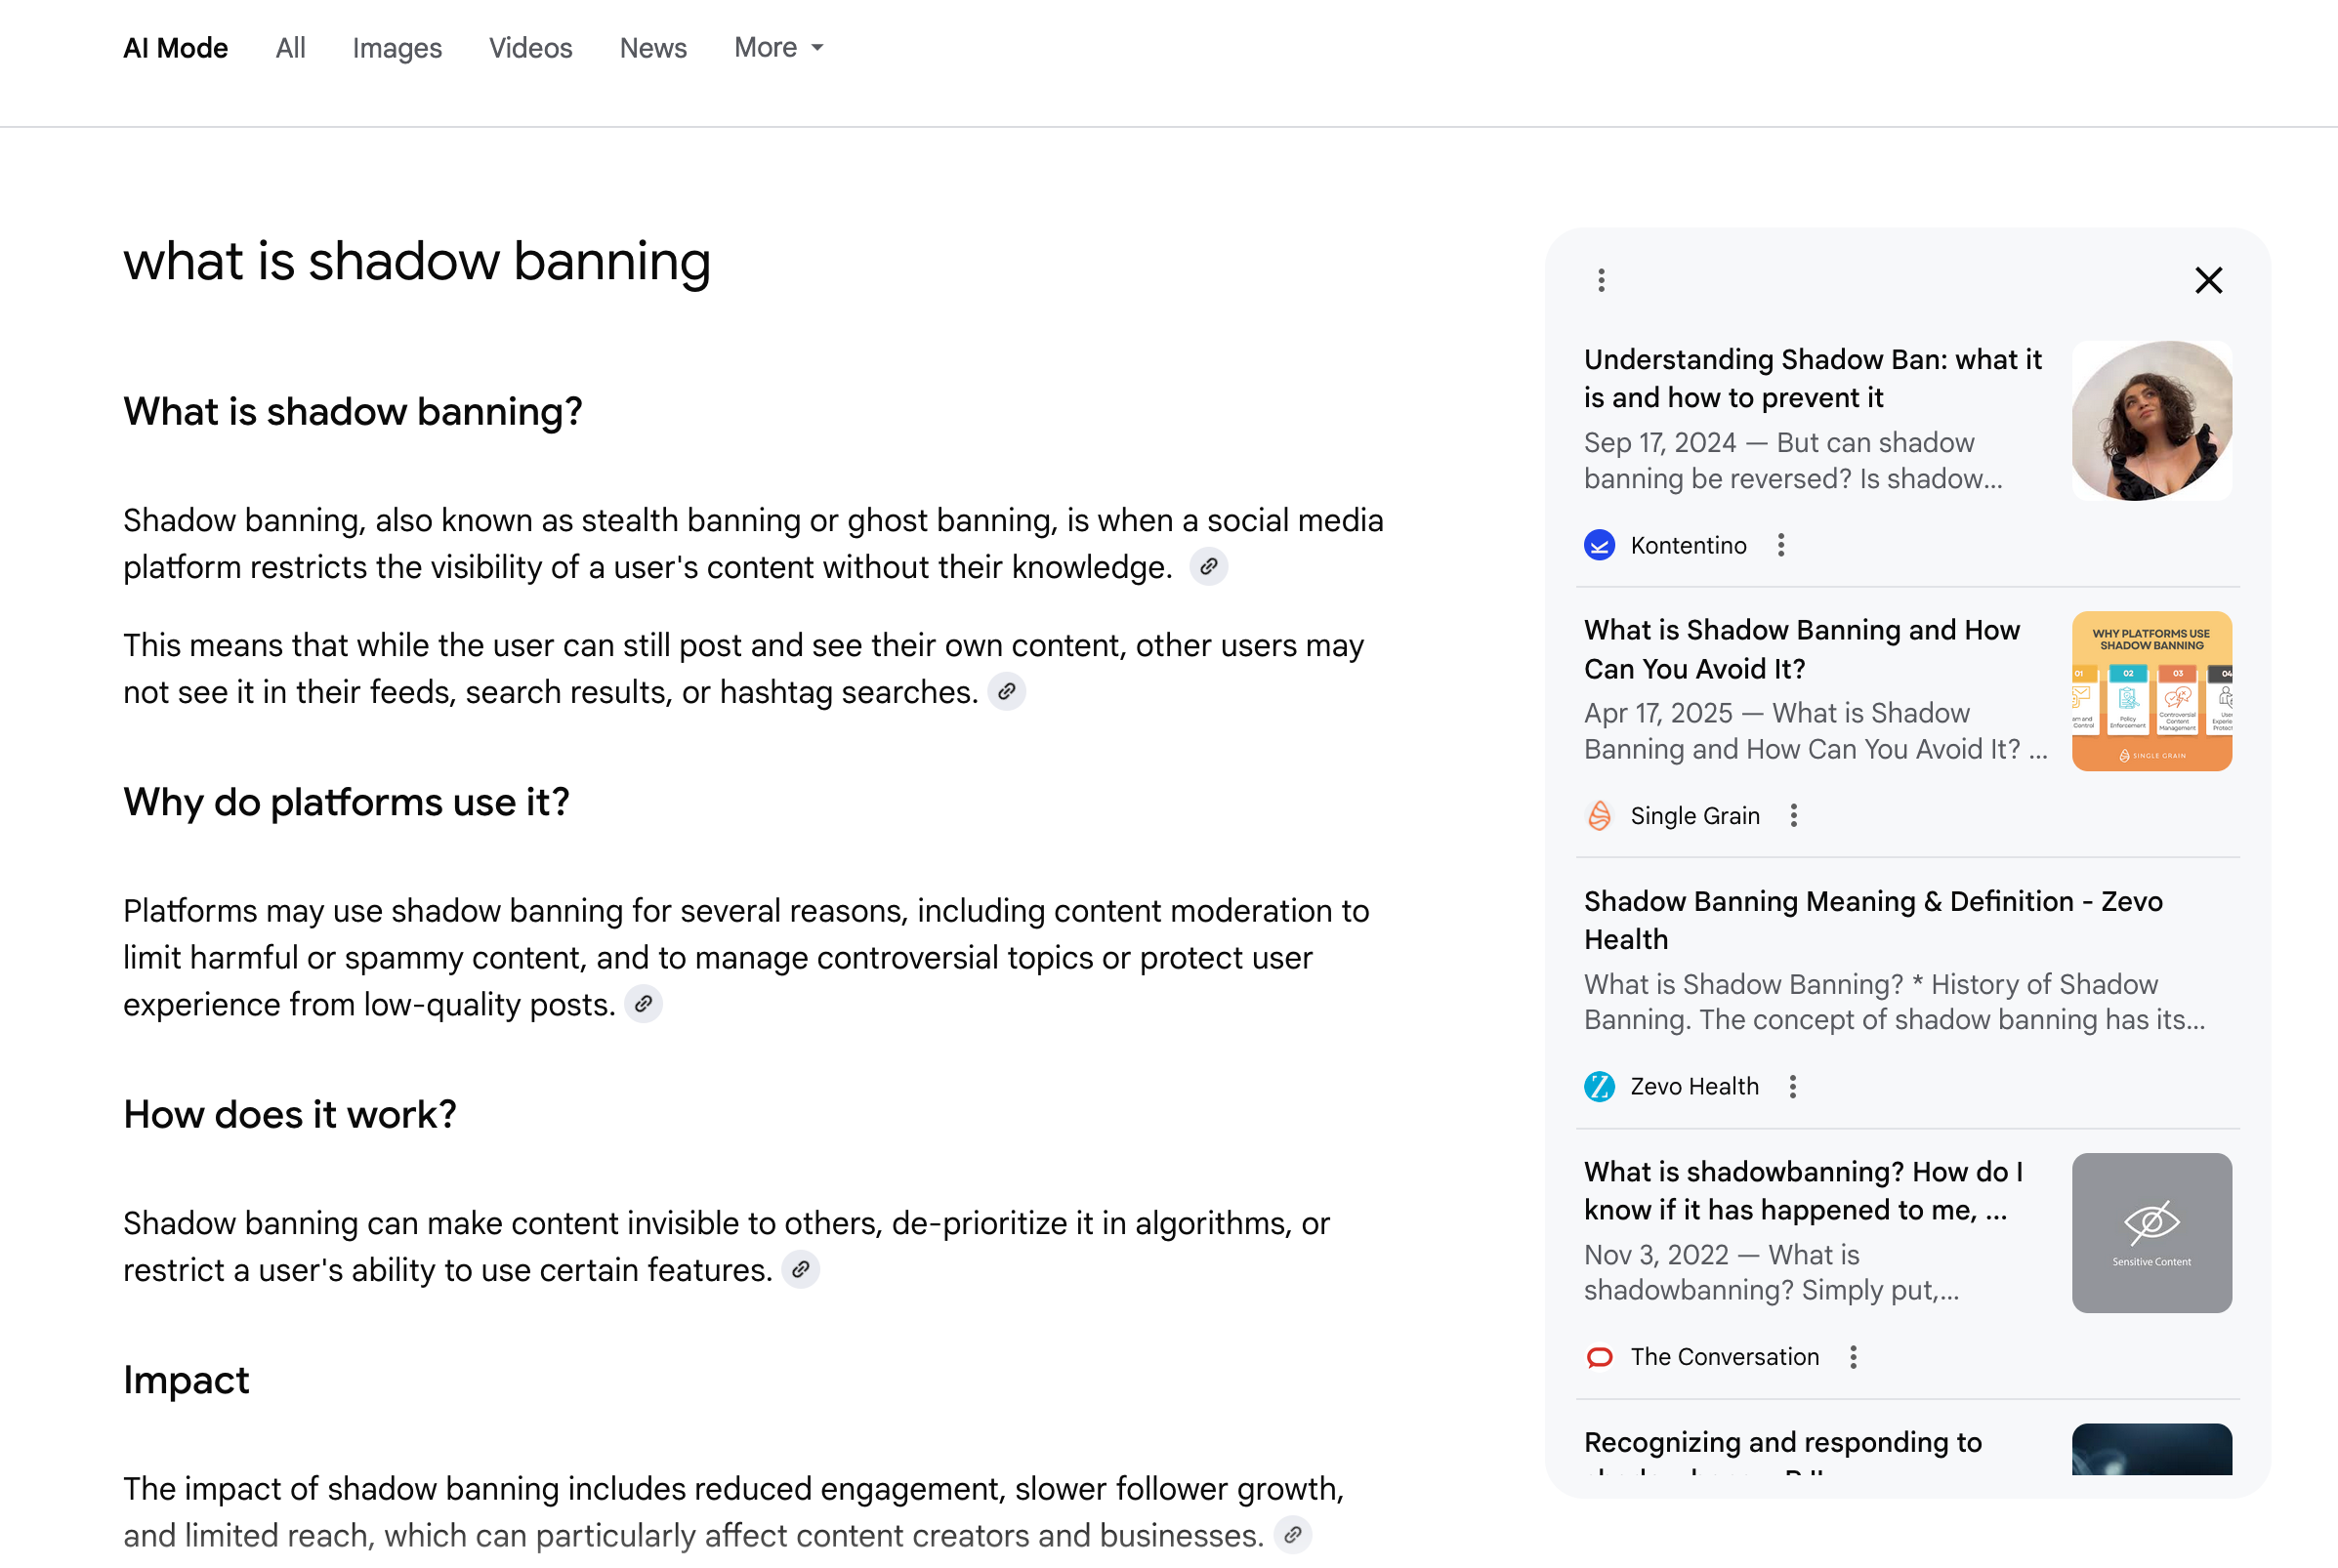
Task: Click the Sensitive Content hidden thumbnail
Action: click(x=2151, y=1233)
